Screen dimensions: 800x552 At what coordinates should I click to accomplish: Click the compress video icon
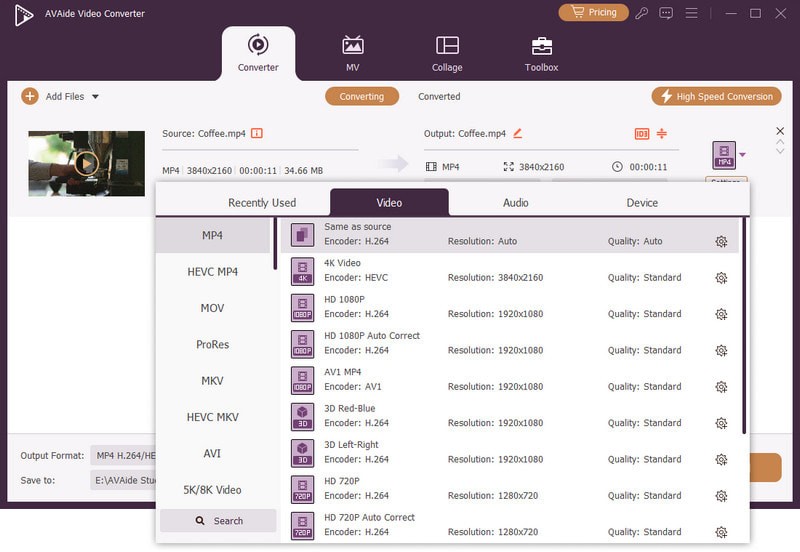coord(662,134)
